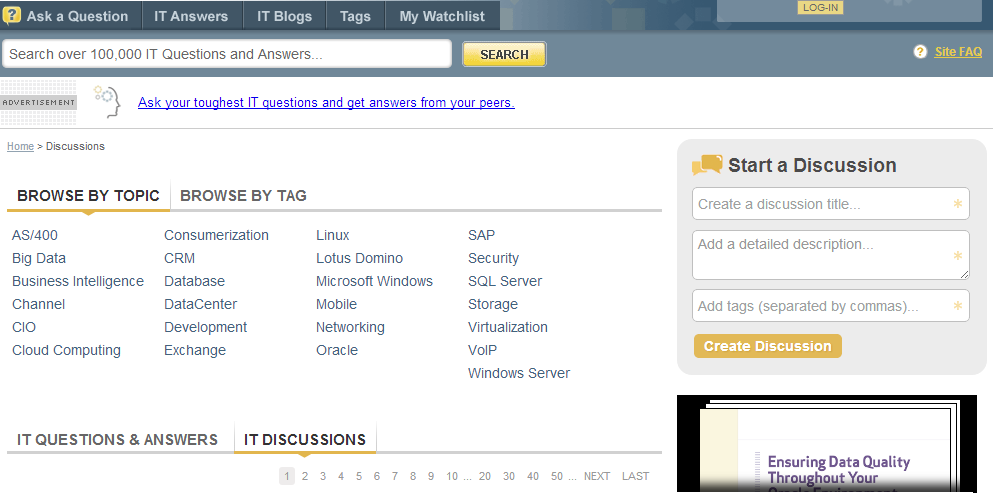Select the Windows Server topic
The height and width of the screenshot is (493, 993).
pos(519,373)
